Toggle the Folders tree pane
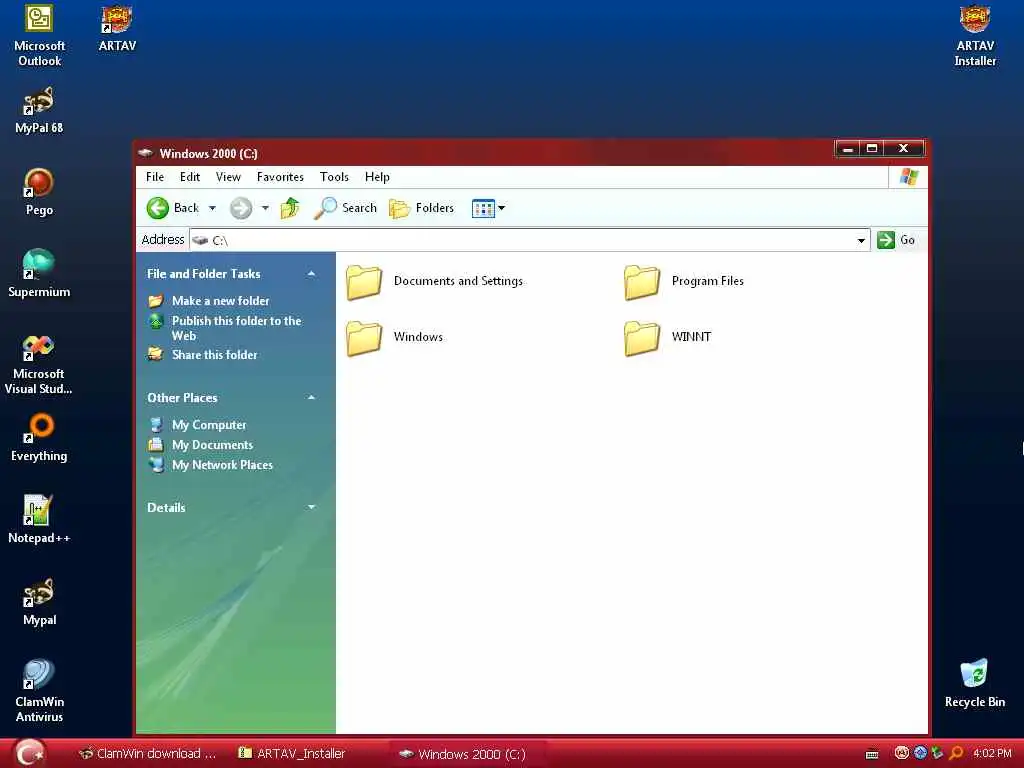The width and height of the screenshot is (1024, 768). pyautogui.click(x=421, y=208)
